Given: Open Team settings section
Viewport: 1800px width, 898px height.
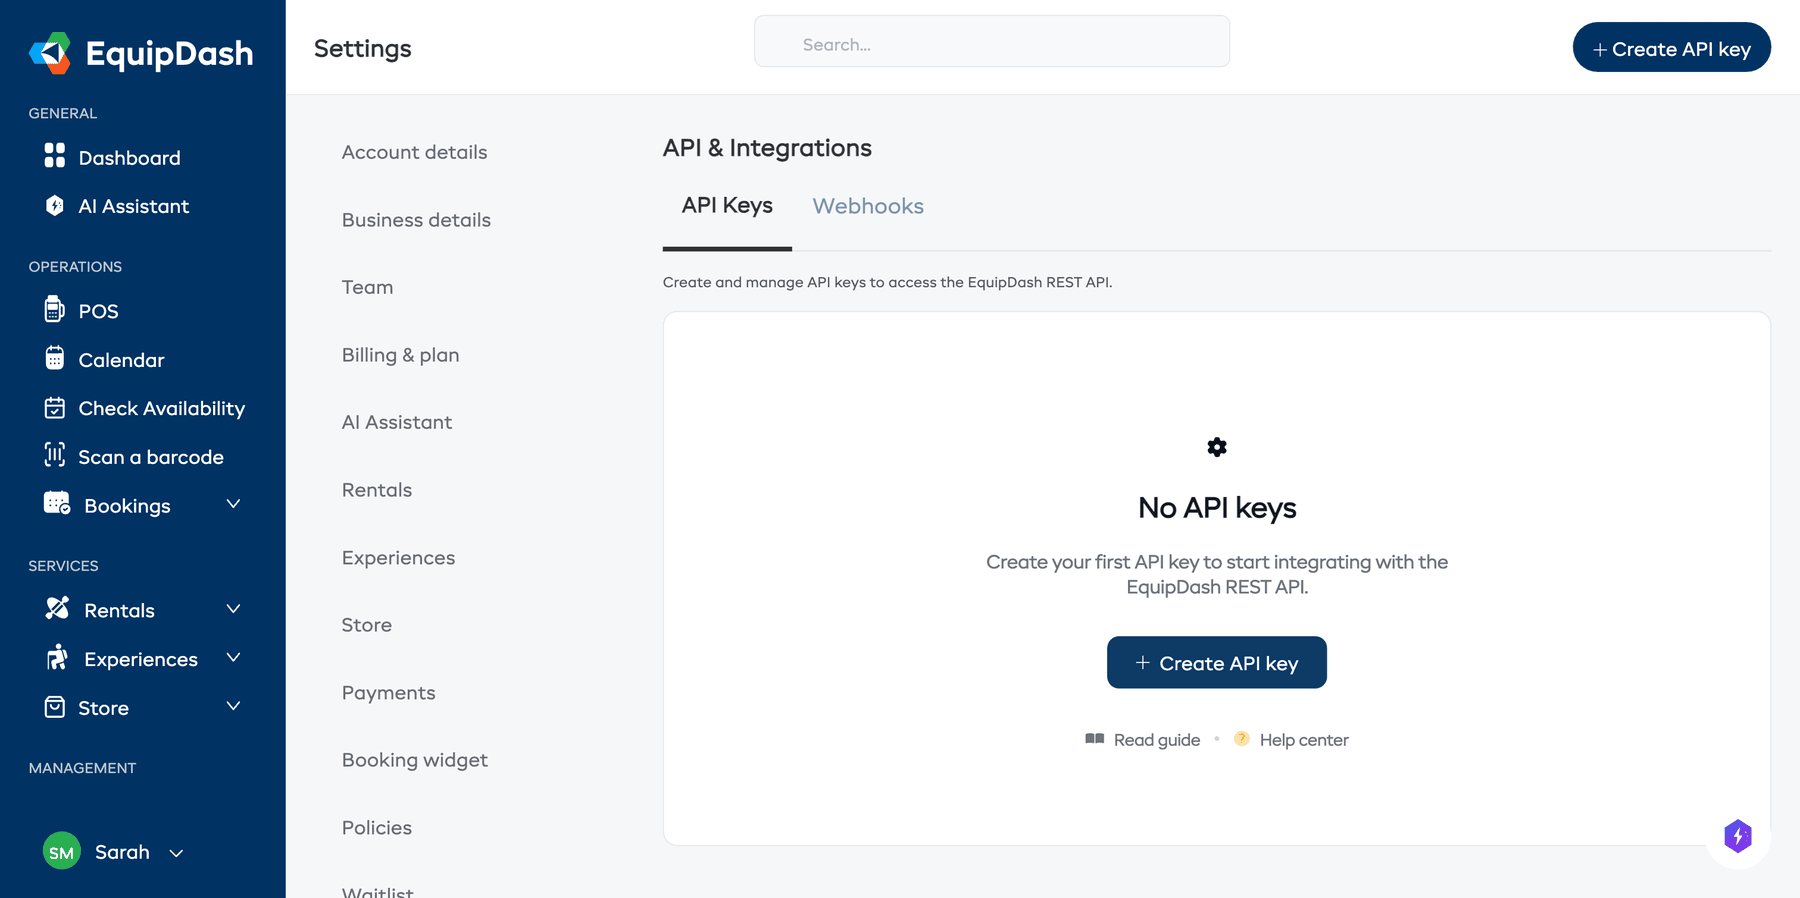Looking at the screenshot, I should pyautogui.click(x=367, y=287).
